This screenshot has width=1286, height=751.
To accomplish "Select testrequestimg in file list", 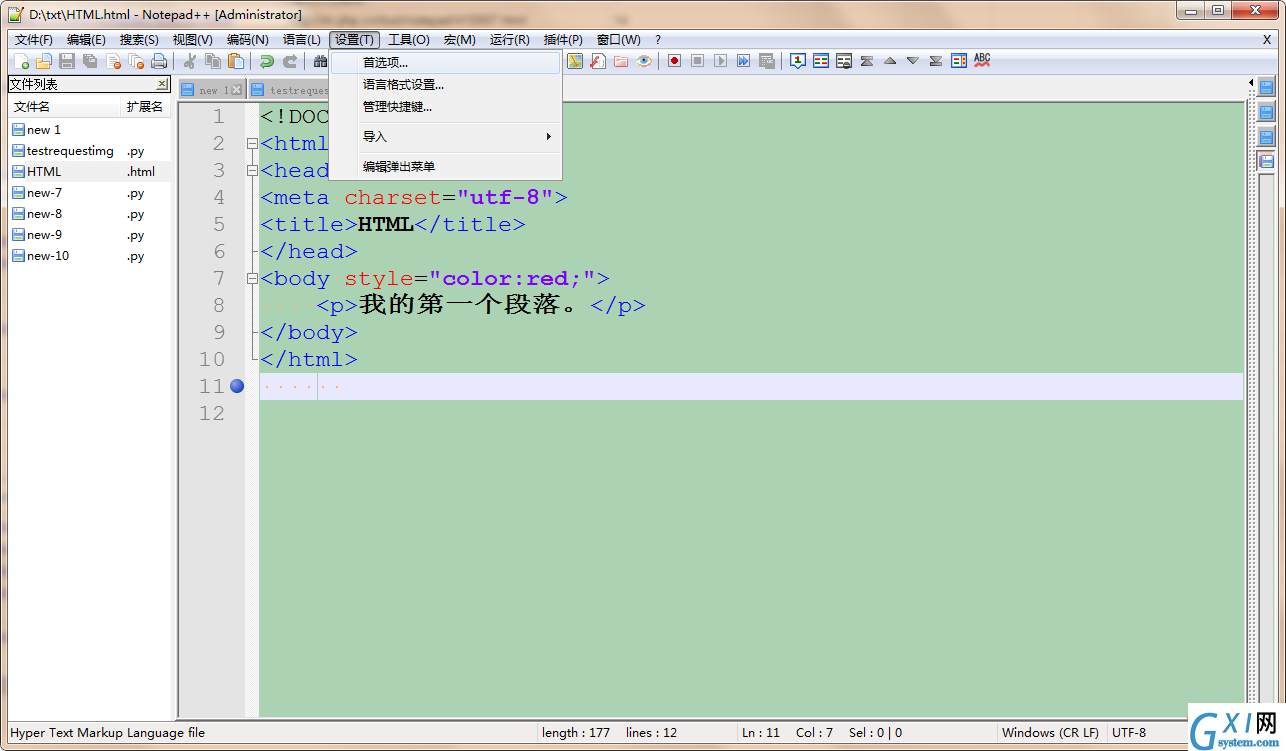I will (x=90, y=151).
